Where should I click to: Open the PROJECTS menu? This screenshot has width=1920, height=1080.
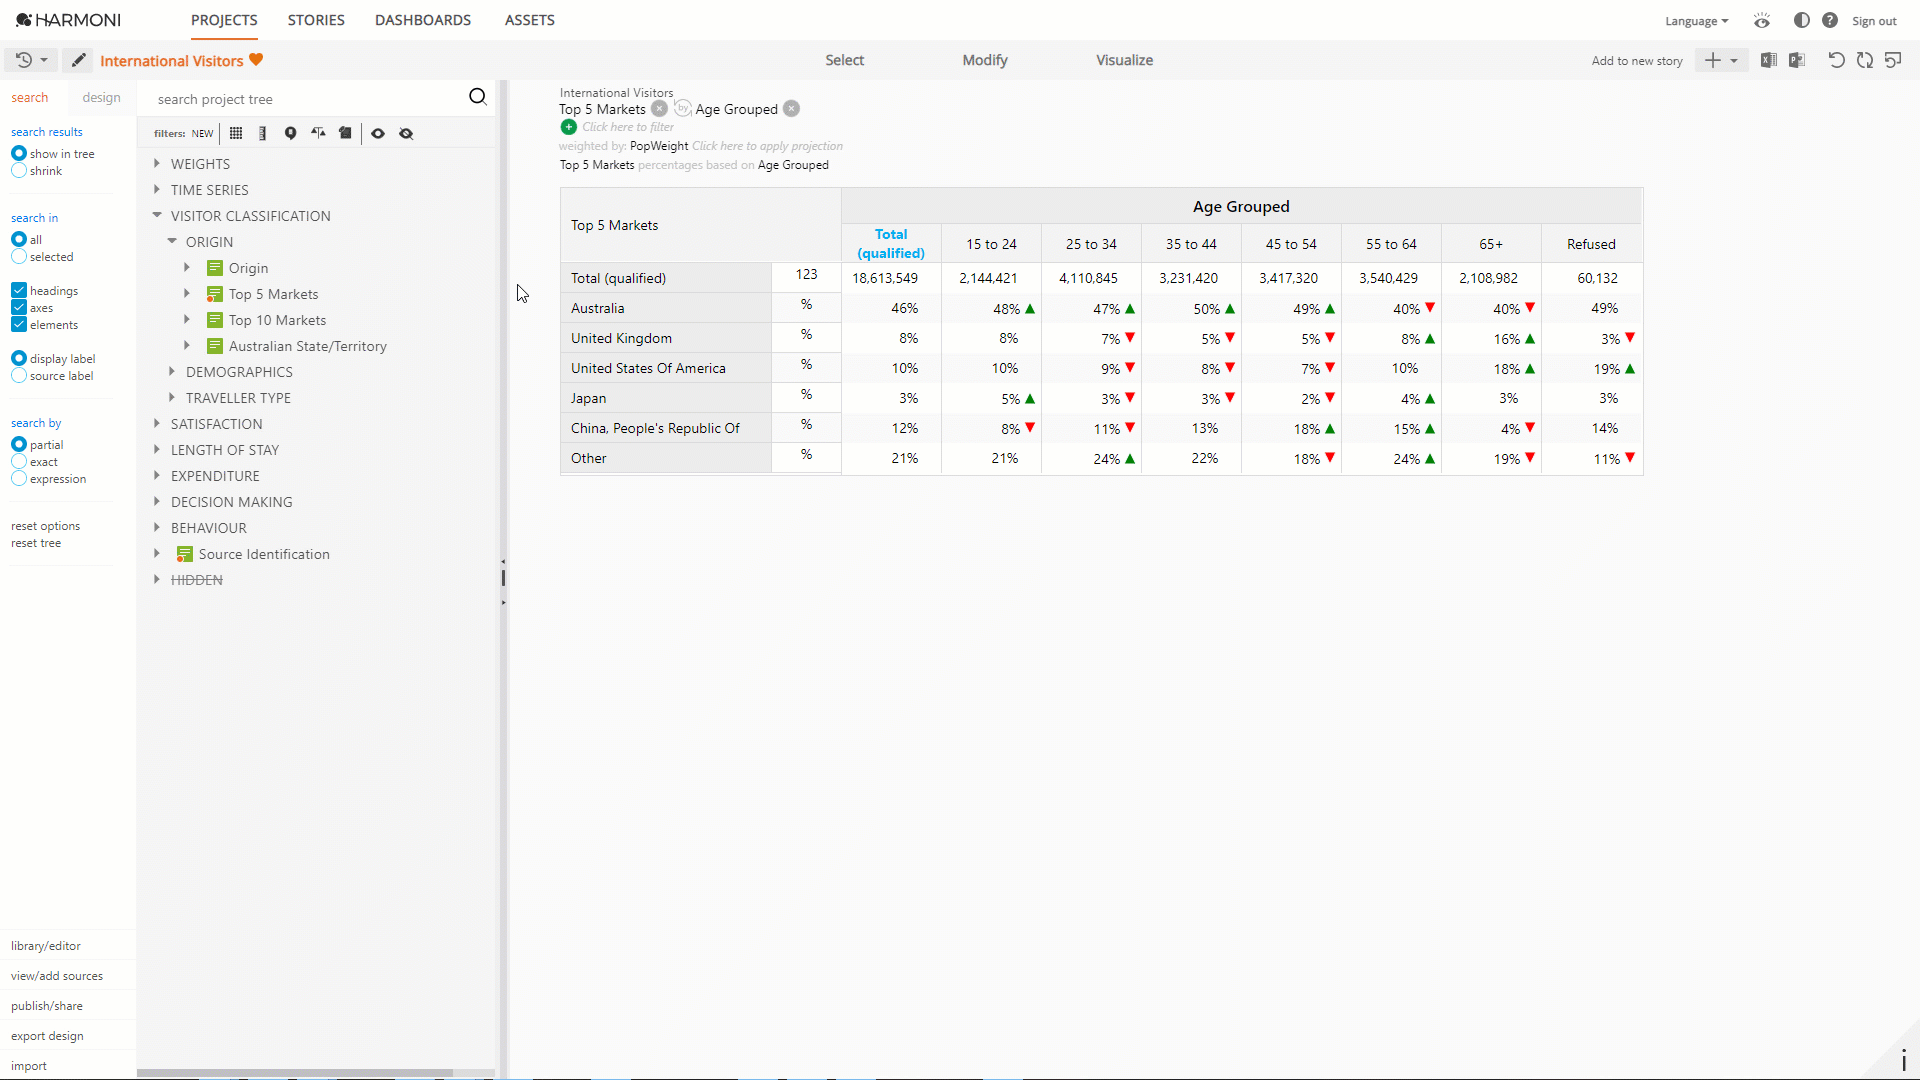(x=224, y=20)
